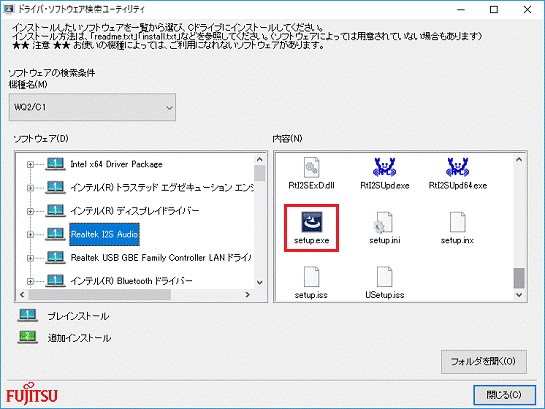Expand the Realtek I2S Audio node
The image size is (545, 409).
pyautogui.click(x=30, y=235)
